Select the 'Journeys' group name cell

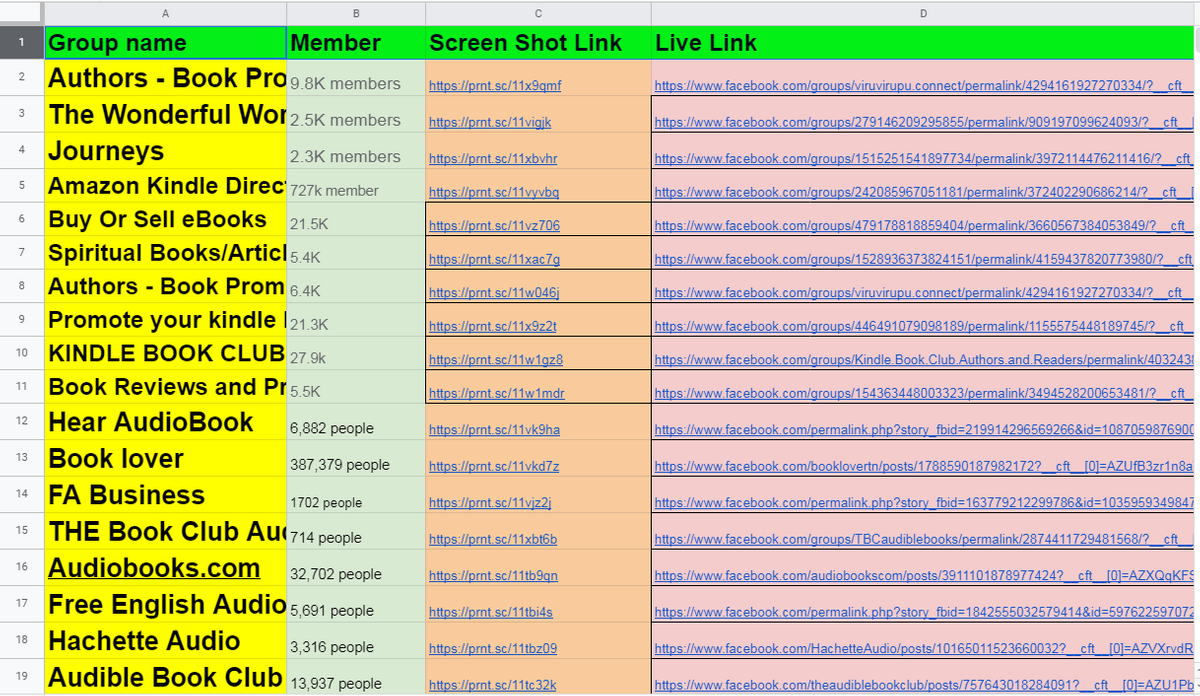pyautogui.click(x=166, y=151)
